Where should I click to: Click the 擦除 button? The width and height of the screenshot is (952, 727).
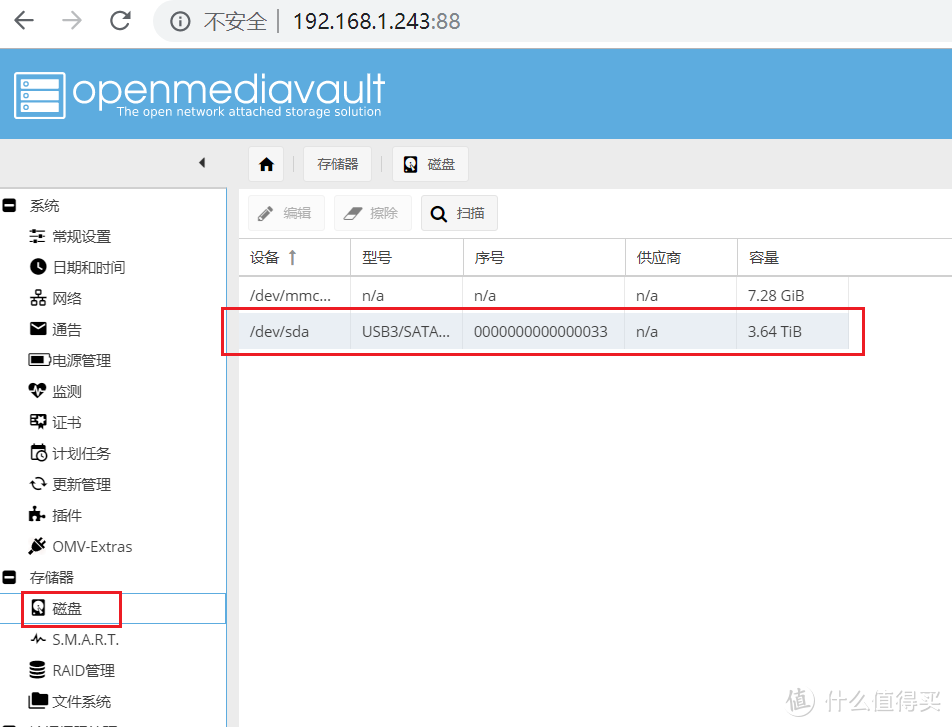373,213
